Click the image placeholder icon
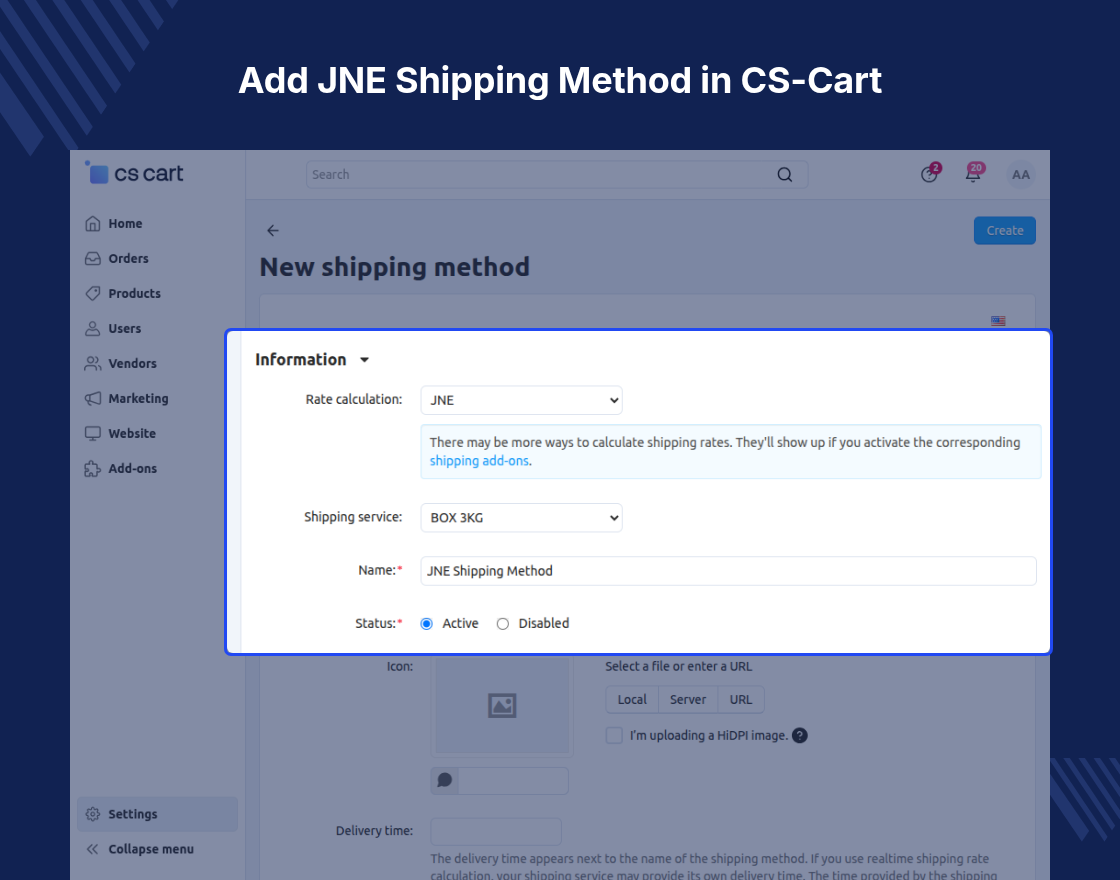 pos(502,706)
